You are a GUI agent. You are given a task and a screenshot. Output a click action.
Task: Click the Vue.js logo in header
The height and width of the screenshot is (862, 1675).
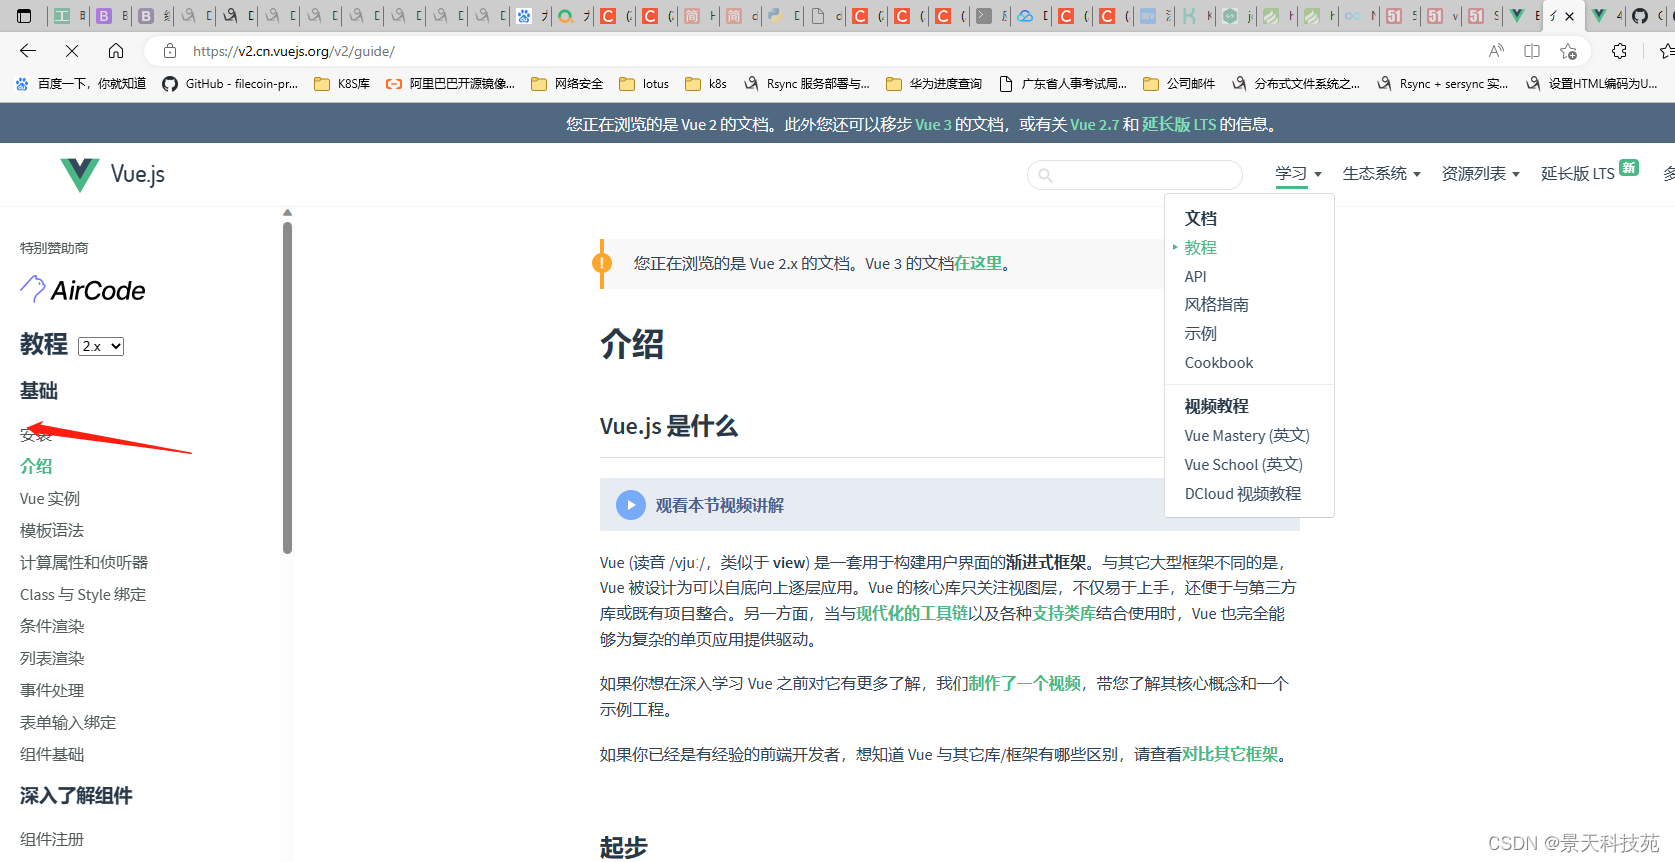pos(113,174)
